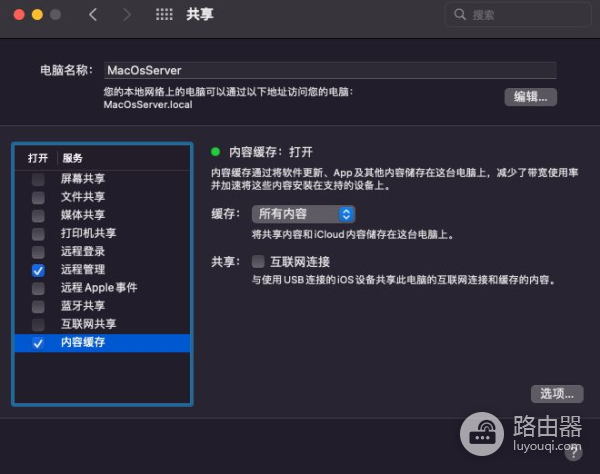Click the 编辑... button
Viewport: 600px width, 474px height.
pos(530,97)
